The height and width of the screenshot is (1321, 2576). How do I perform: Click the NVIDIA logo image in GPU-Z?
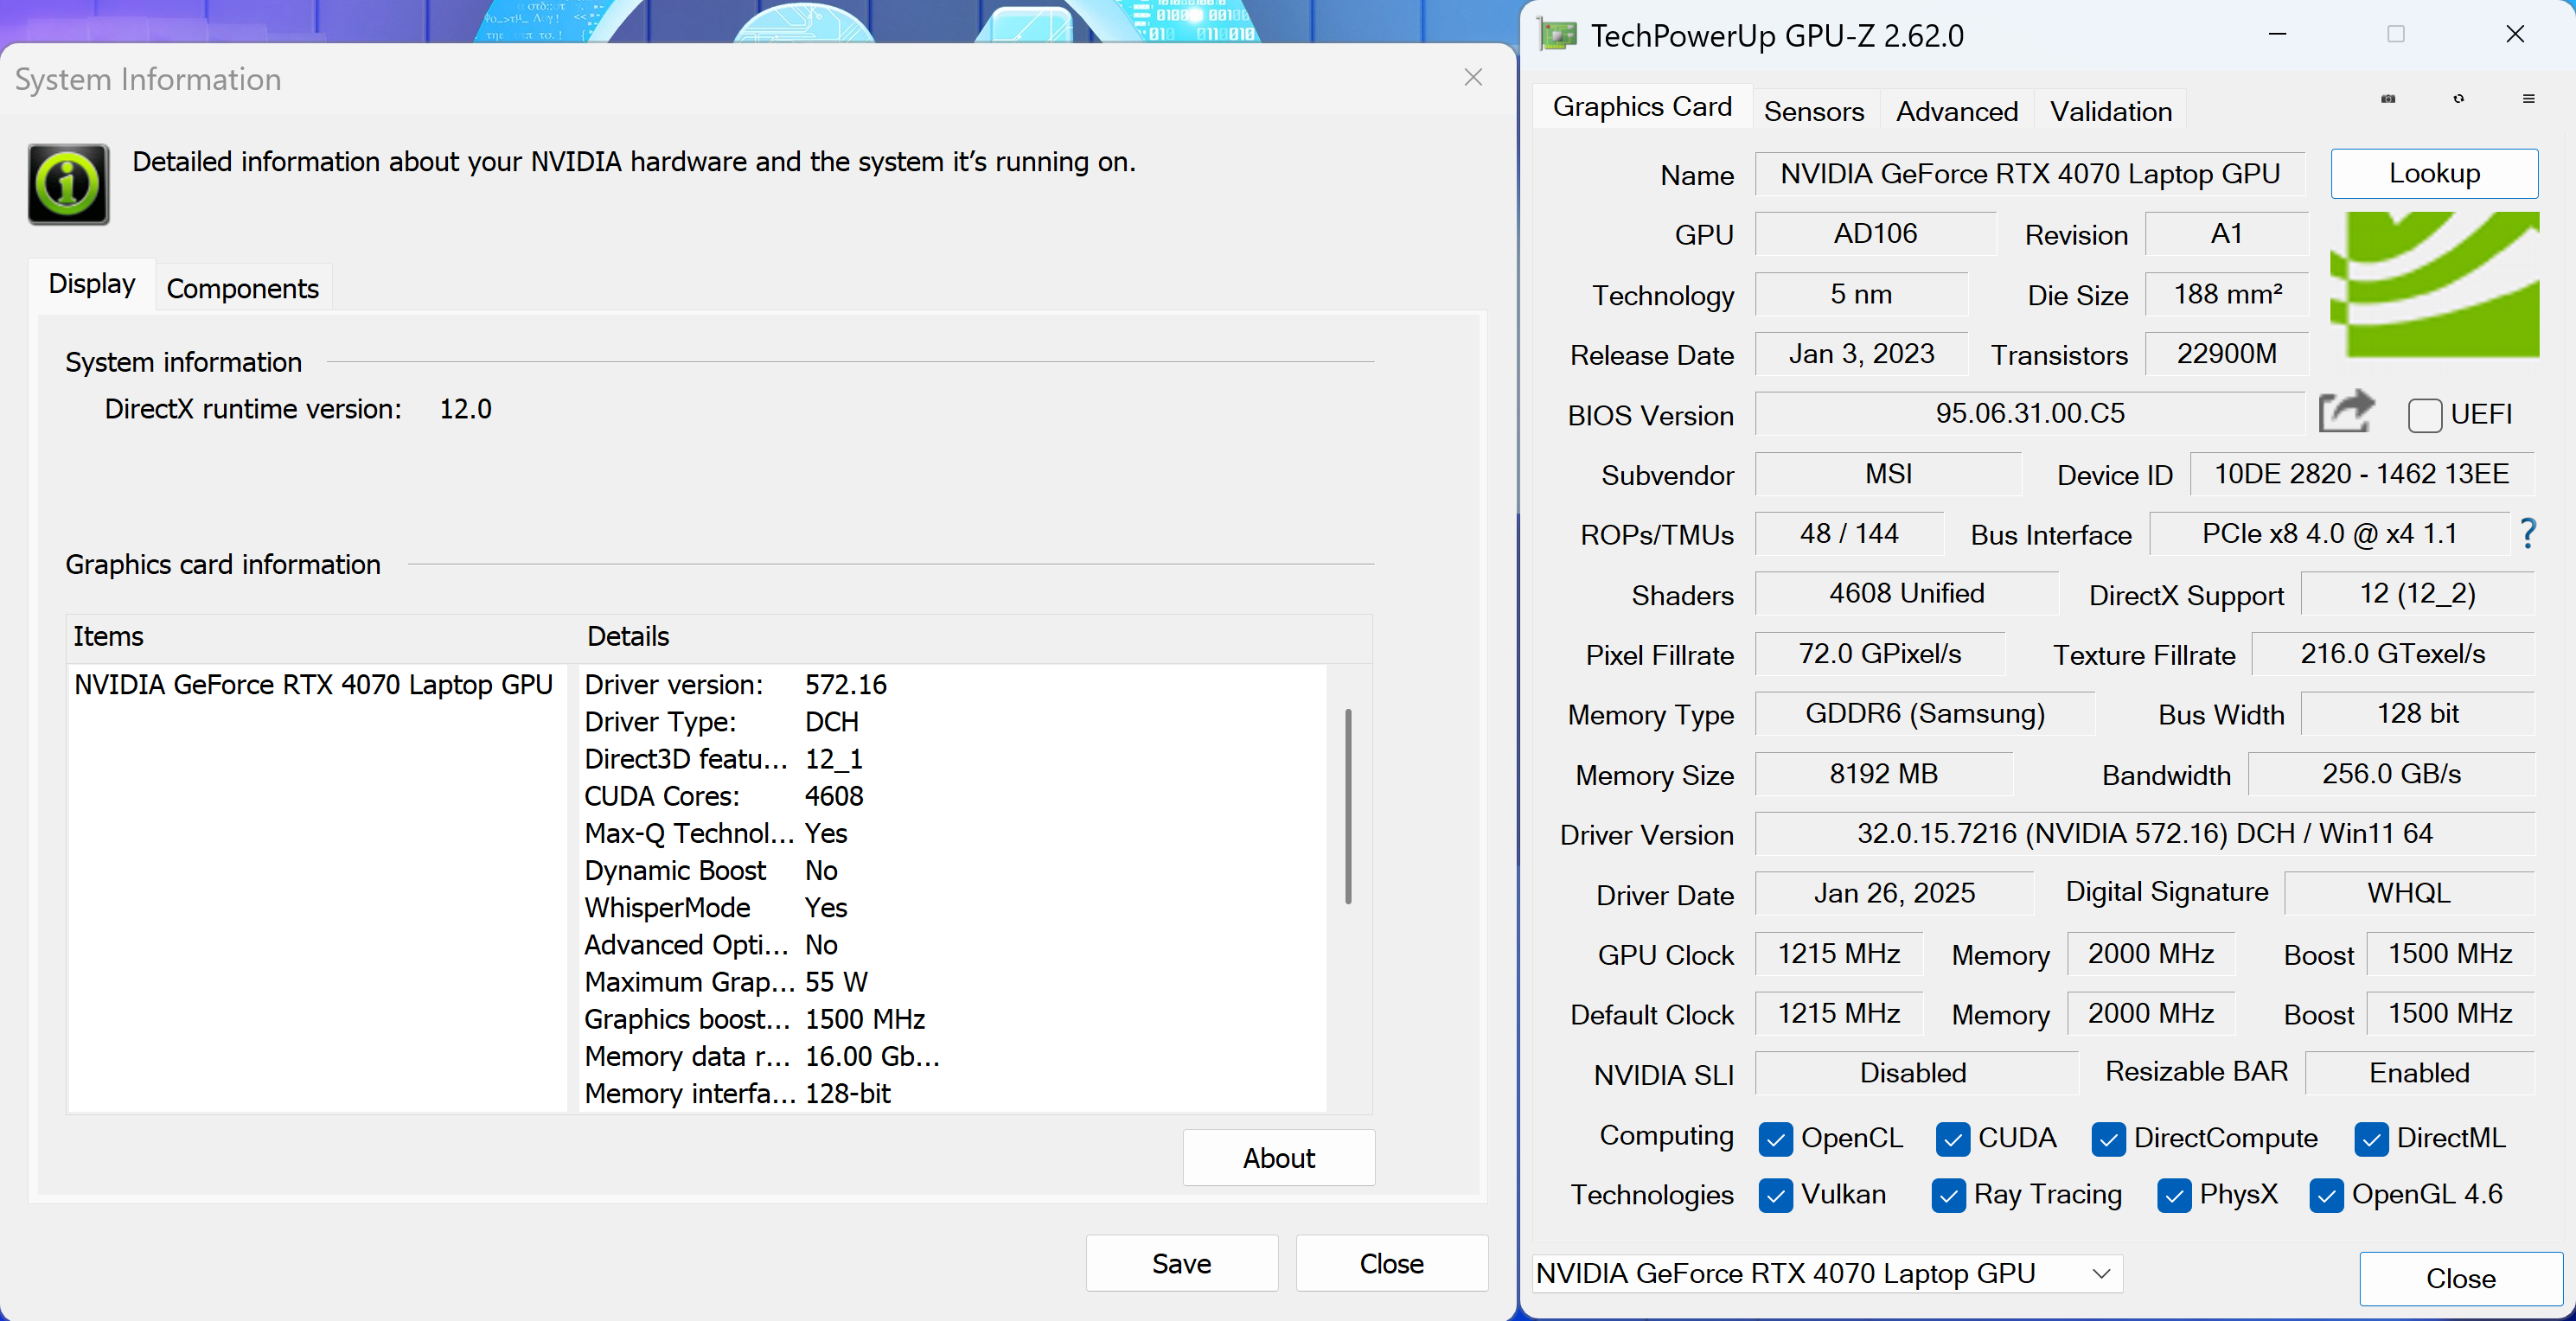pos(2434,284)
